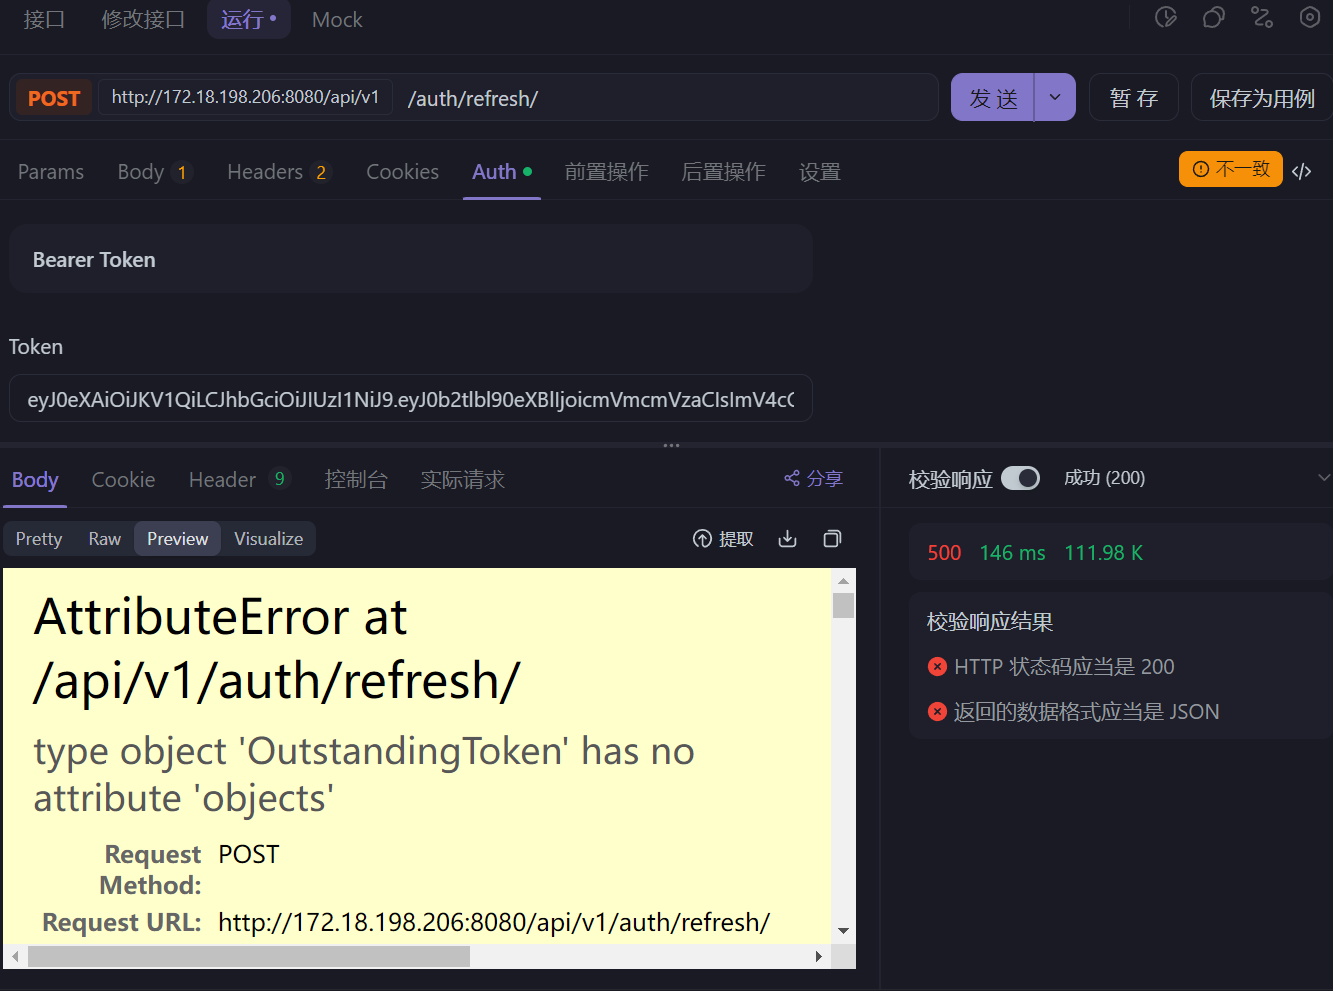Toggle the 校验响应 switch
Viewport: 1333px width, 991px height.
(x=1020, y=478)
